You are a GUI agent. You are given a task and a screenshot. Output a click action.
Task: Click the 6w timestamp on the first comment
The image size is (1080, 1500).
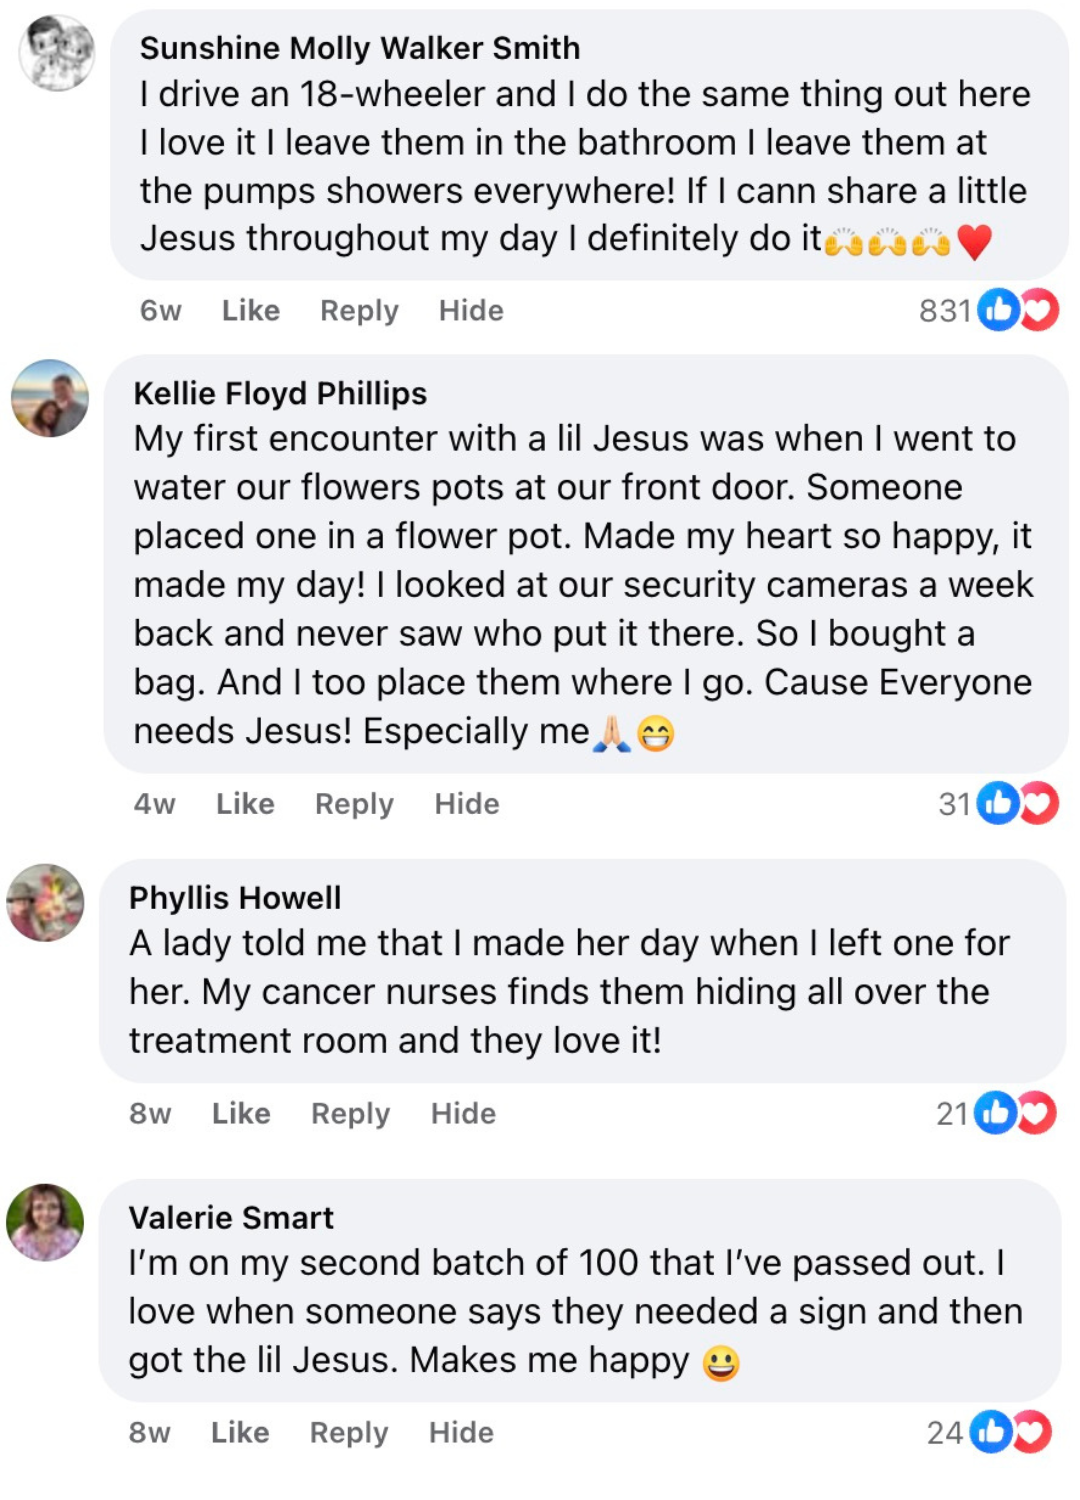tap(160, 311)
